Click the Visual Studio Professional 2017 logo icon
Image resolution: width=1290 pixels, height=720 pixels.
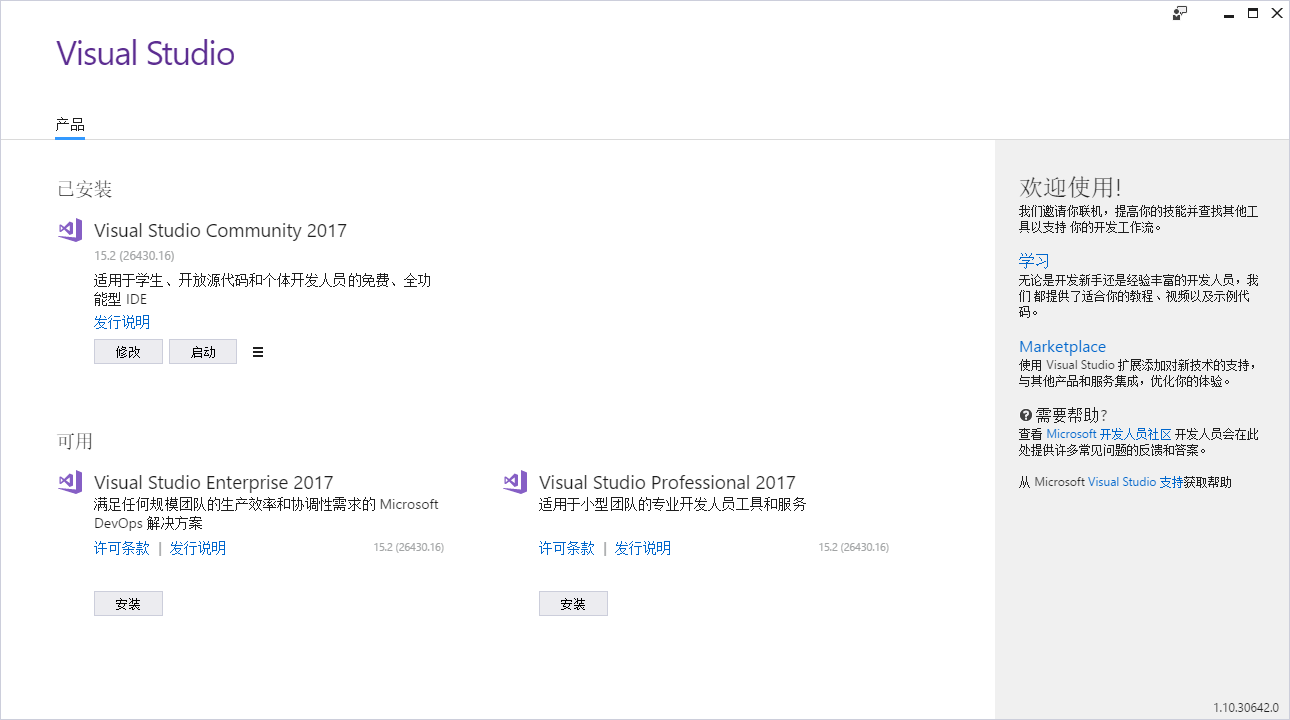point(515,482)
